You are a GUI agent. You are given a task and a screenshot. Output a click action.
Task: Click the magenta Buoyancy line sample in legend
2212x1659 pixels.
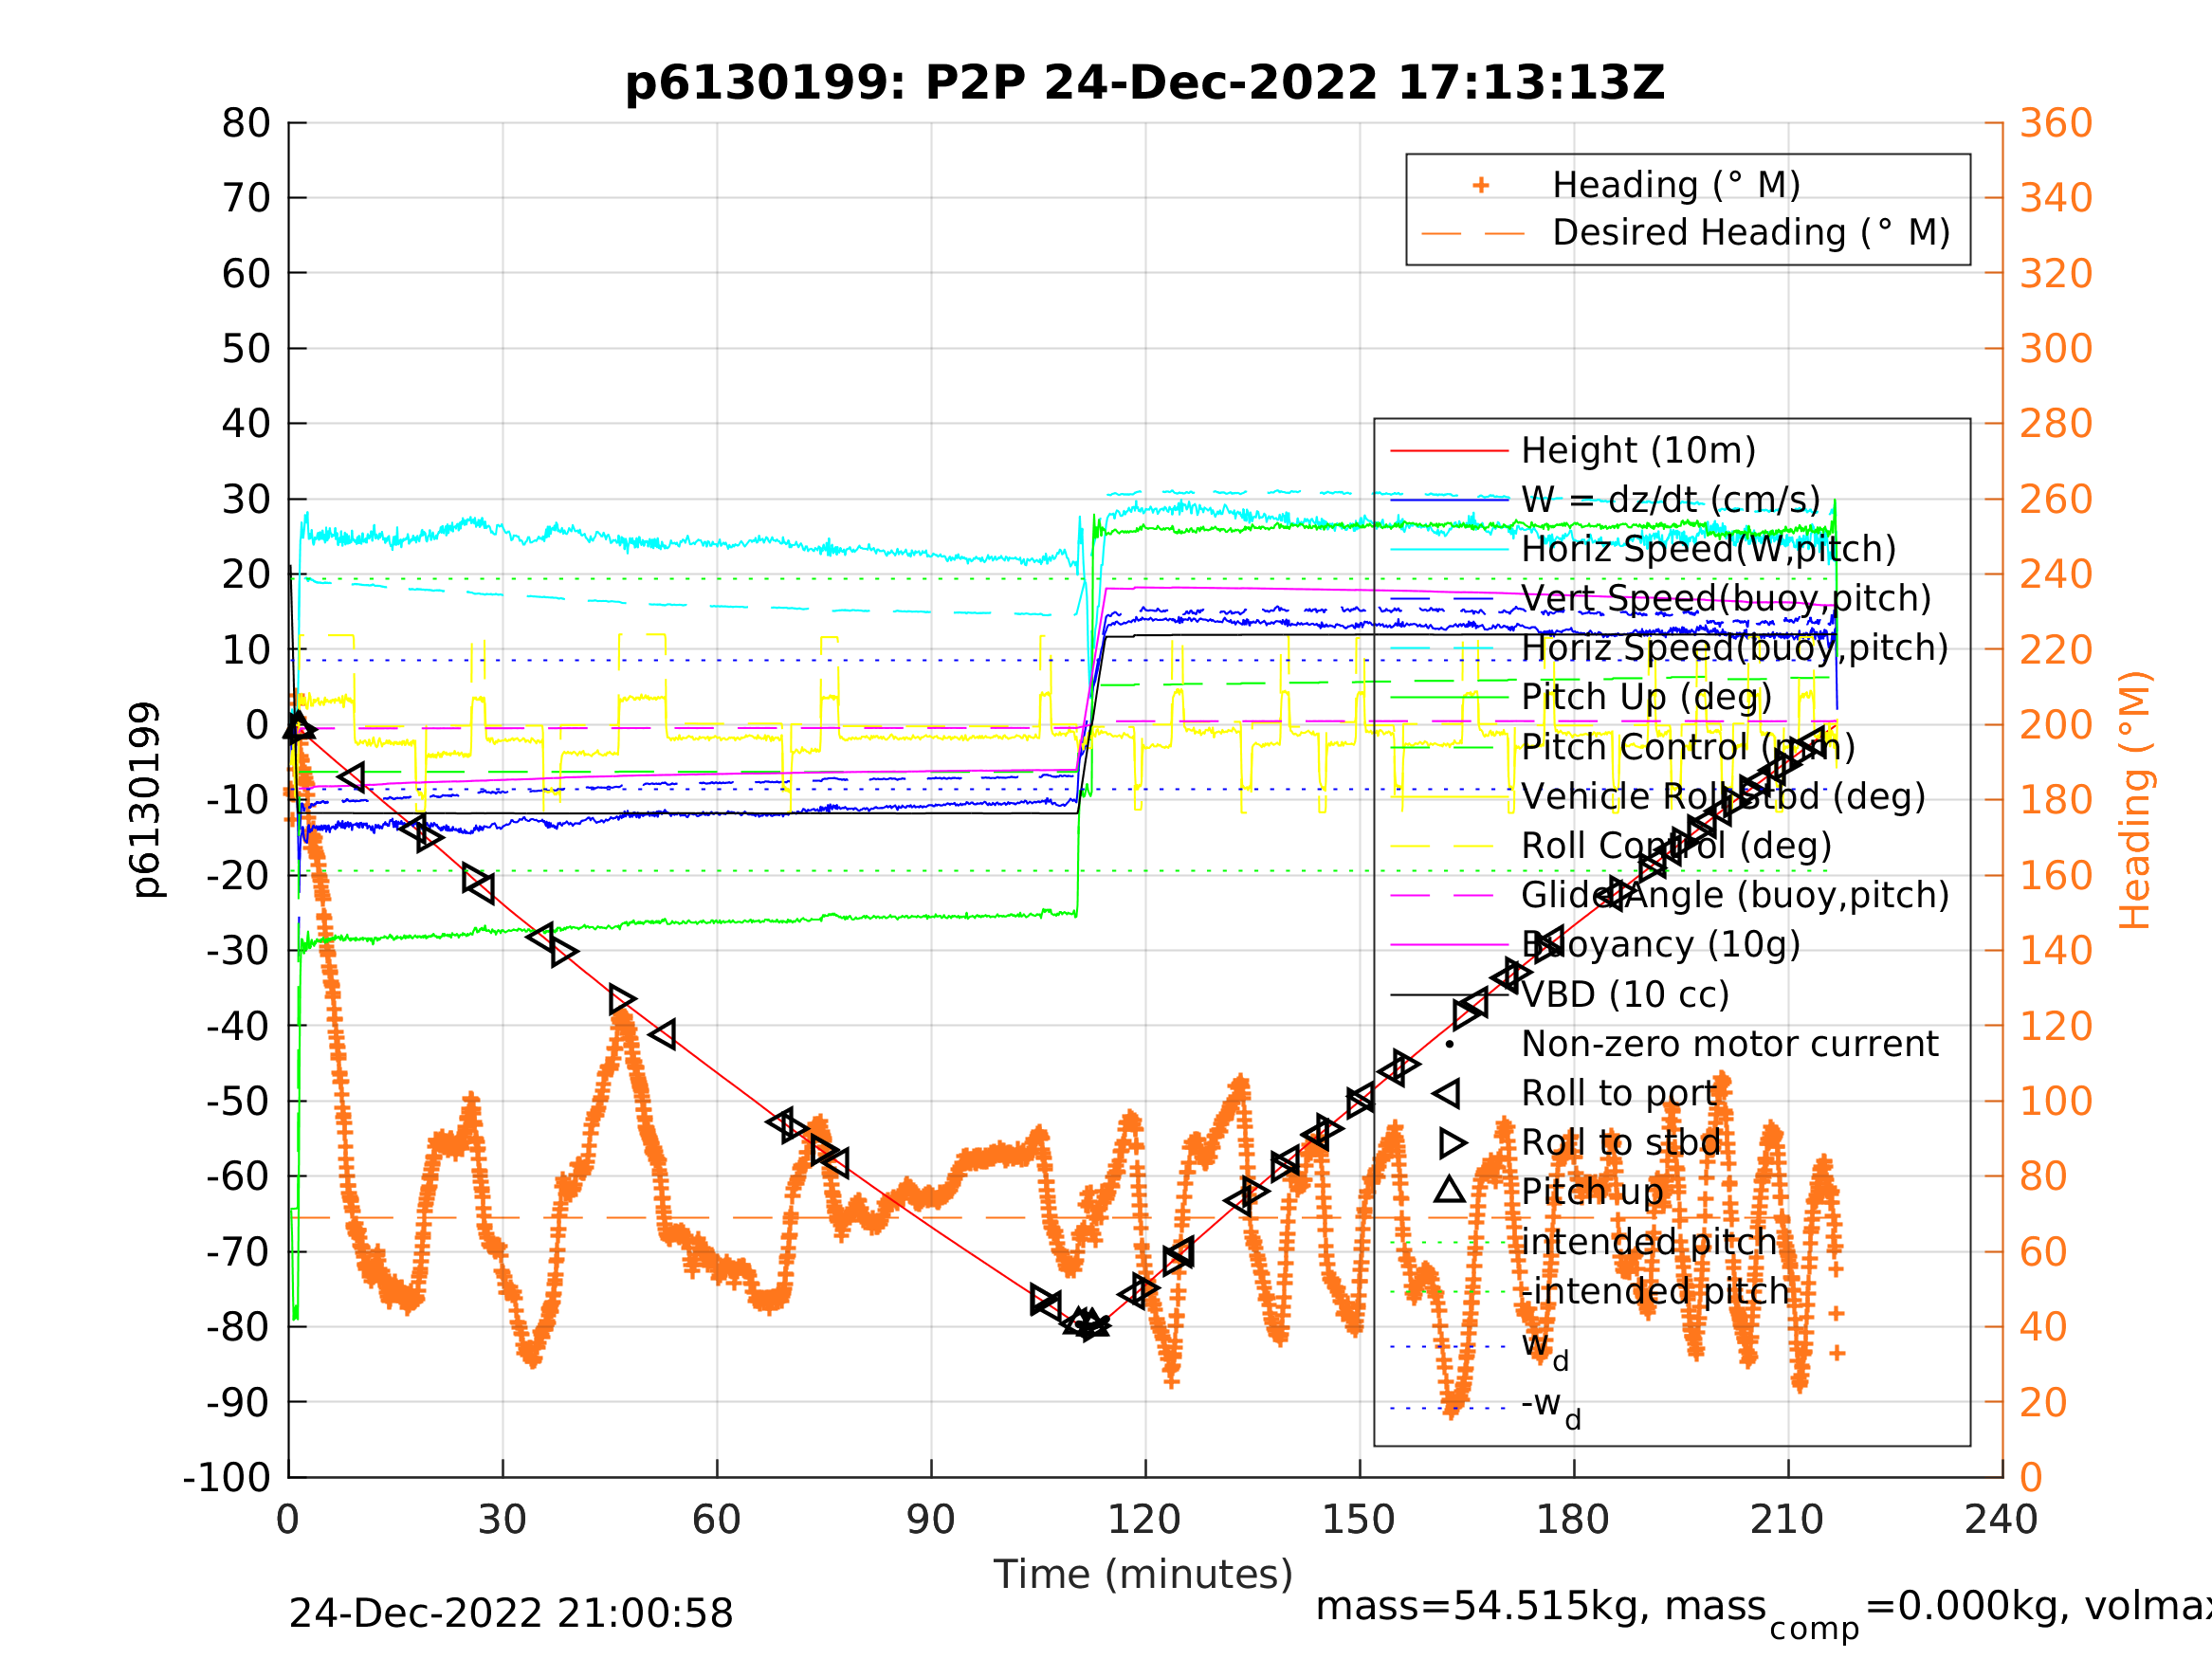[1449, 945]
